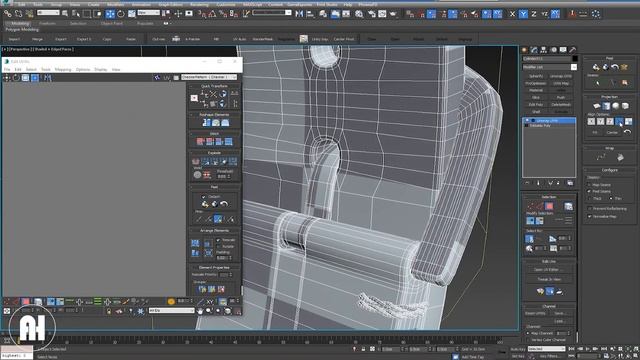640x360 pixels.
Task: Open the Hierarchy tab in command panel
Action: [x=543, y=50]
